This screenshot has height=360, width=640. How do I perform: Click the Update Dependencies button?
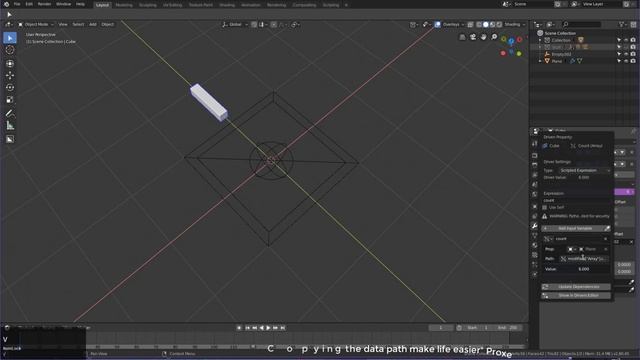point(576,287)
